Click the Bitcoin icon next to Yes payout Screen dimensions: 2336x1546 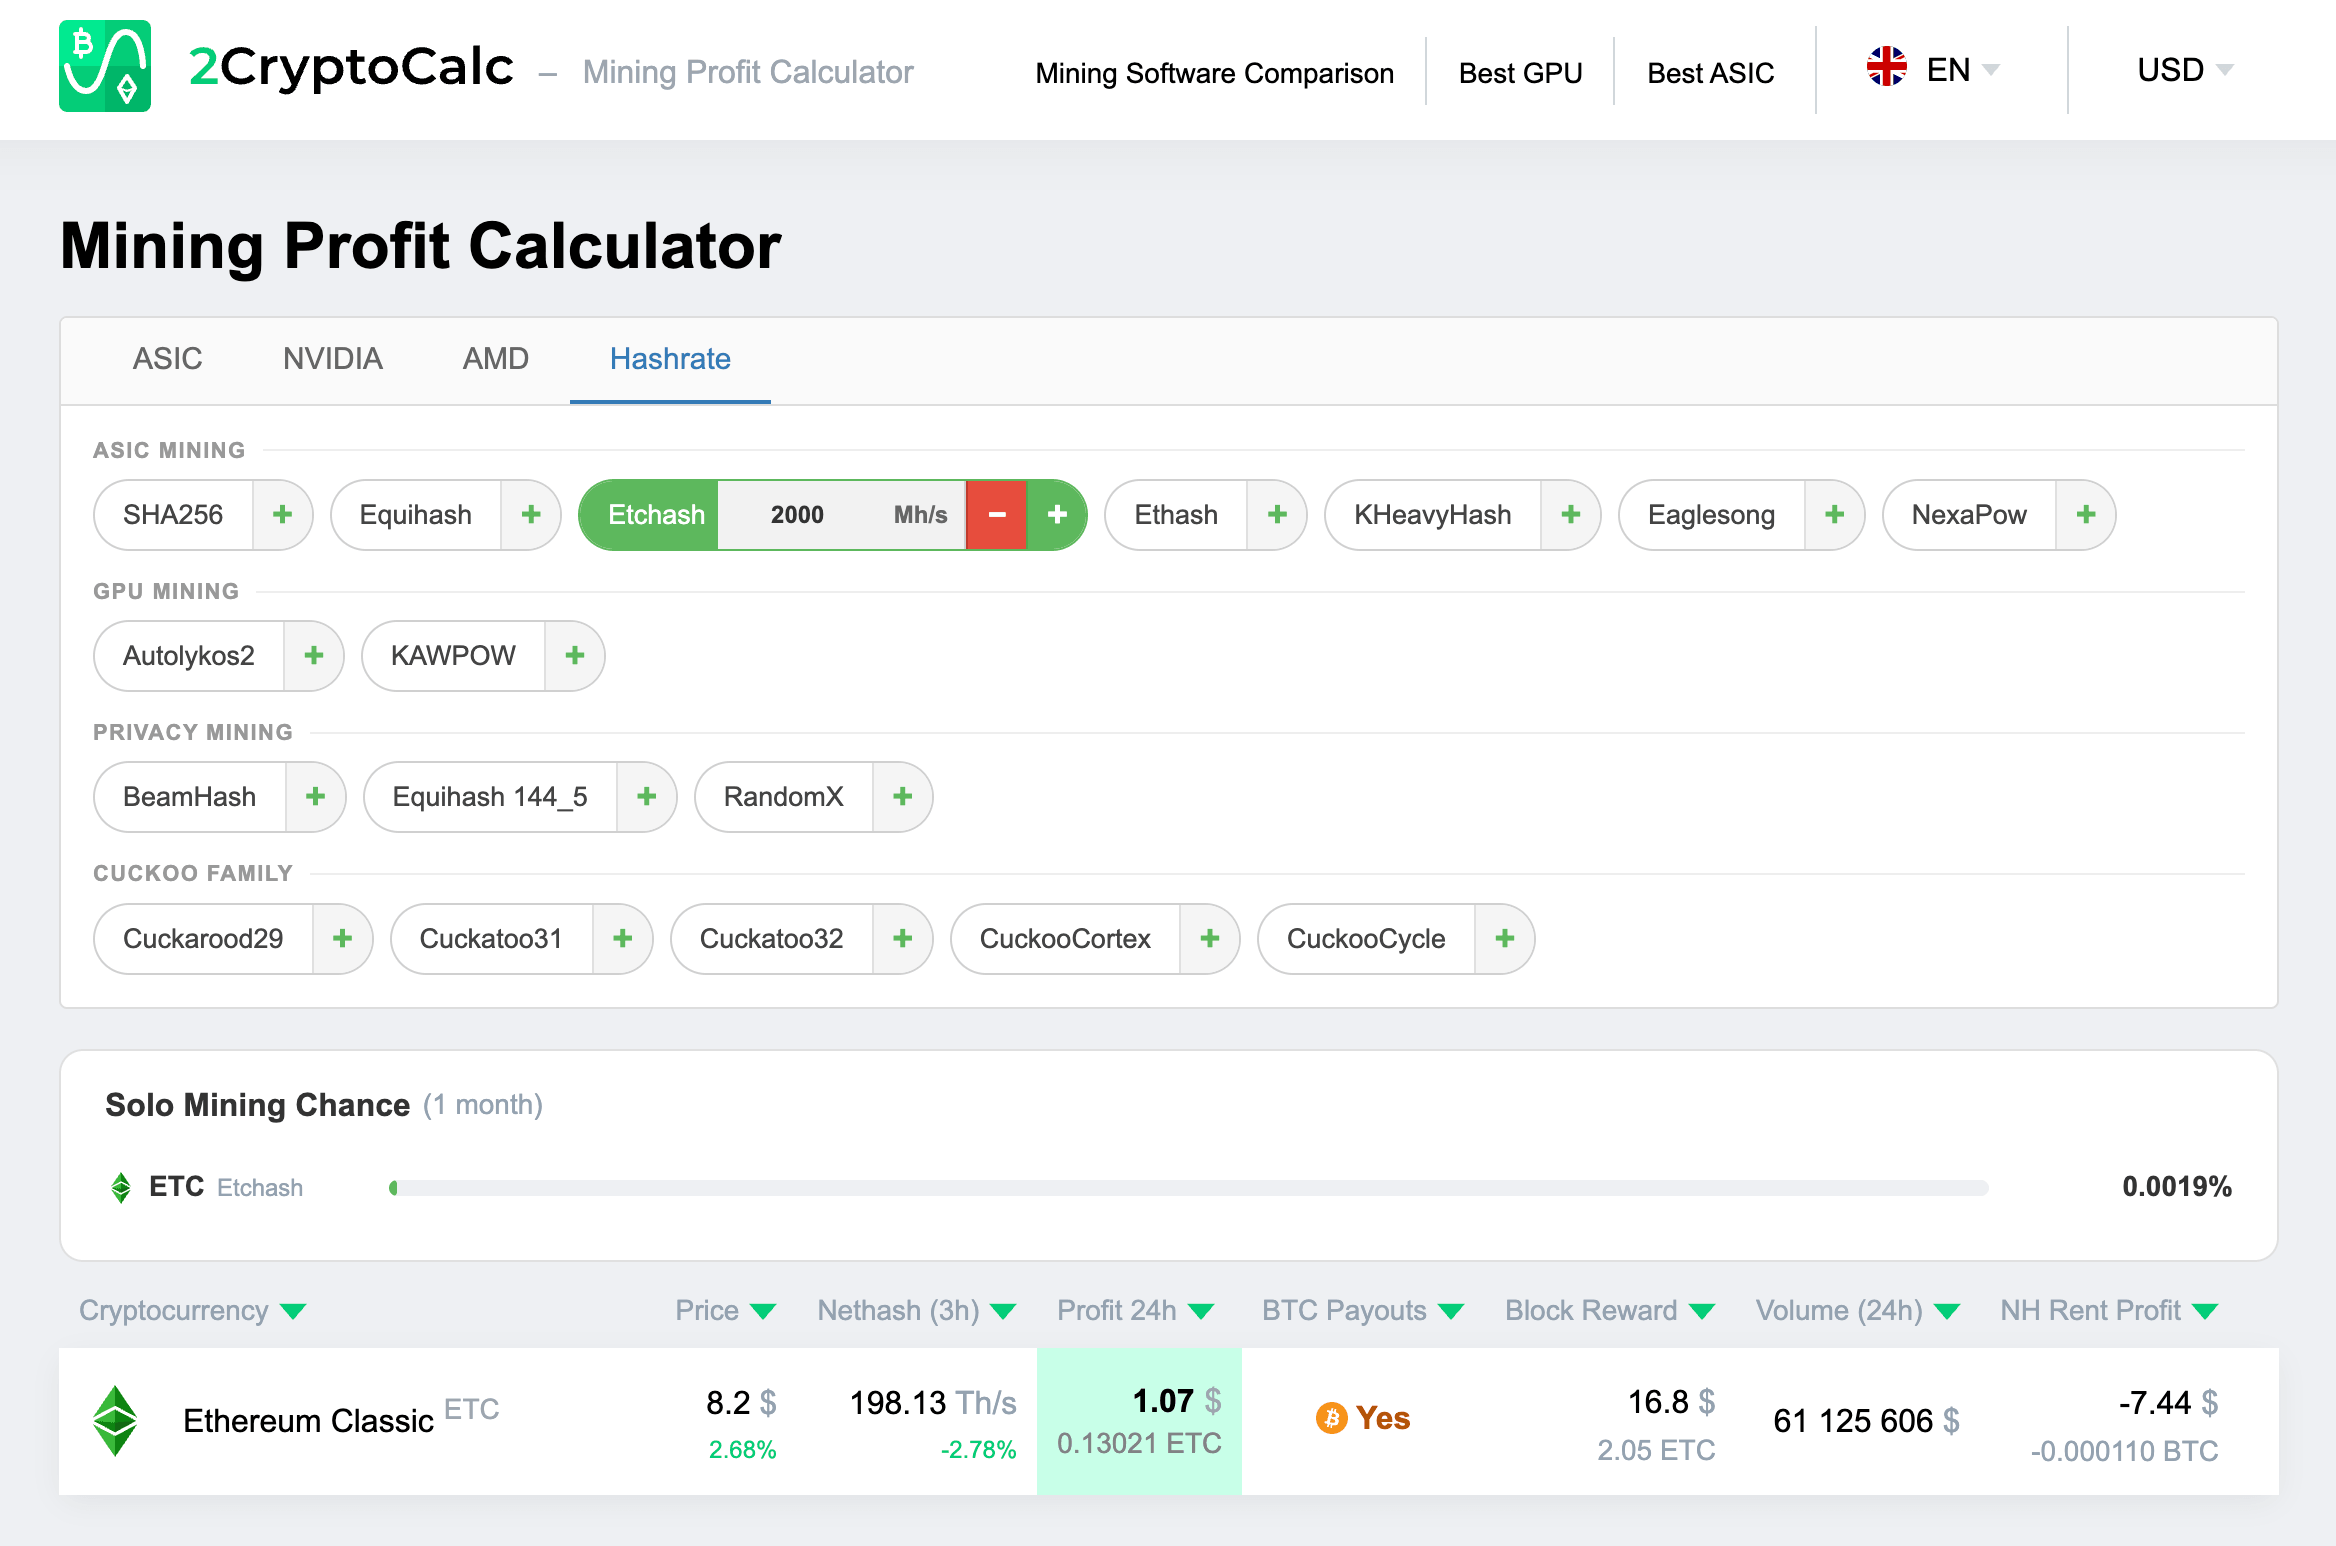(x=1330, y=1417)
